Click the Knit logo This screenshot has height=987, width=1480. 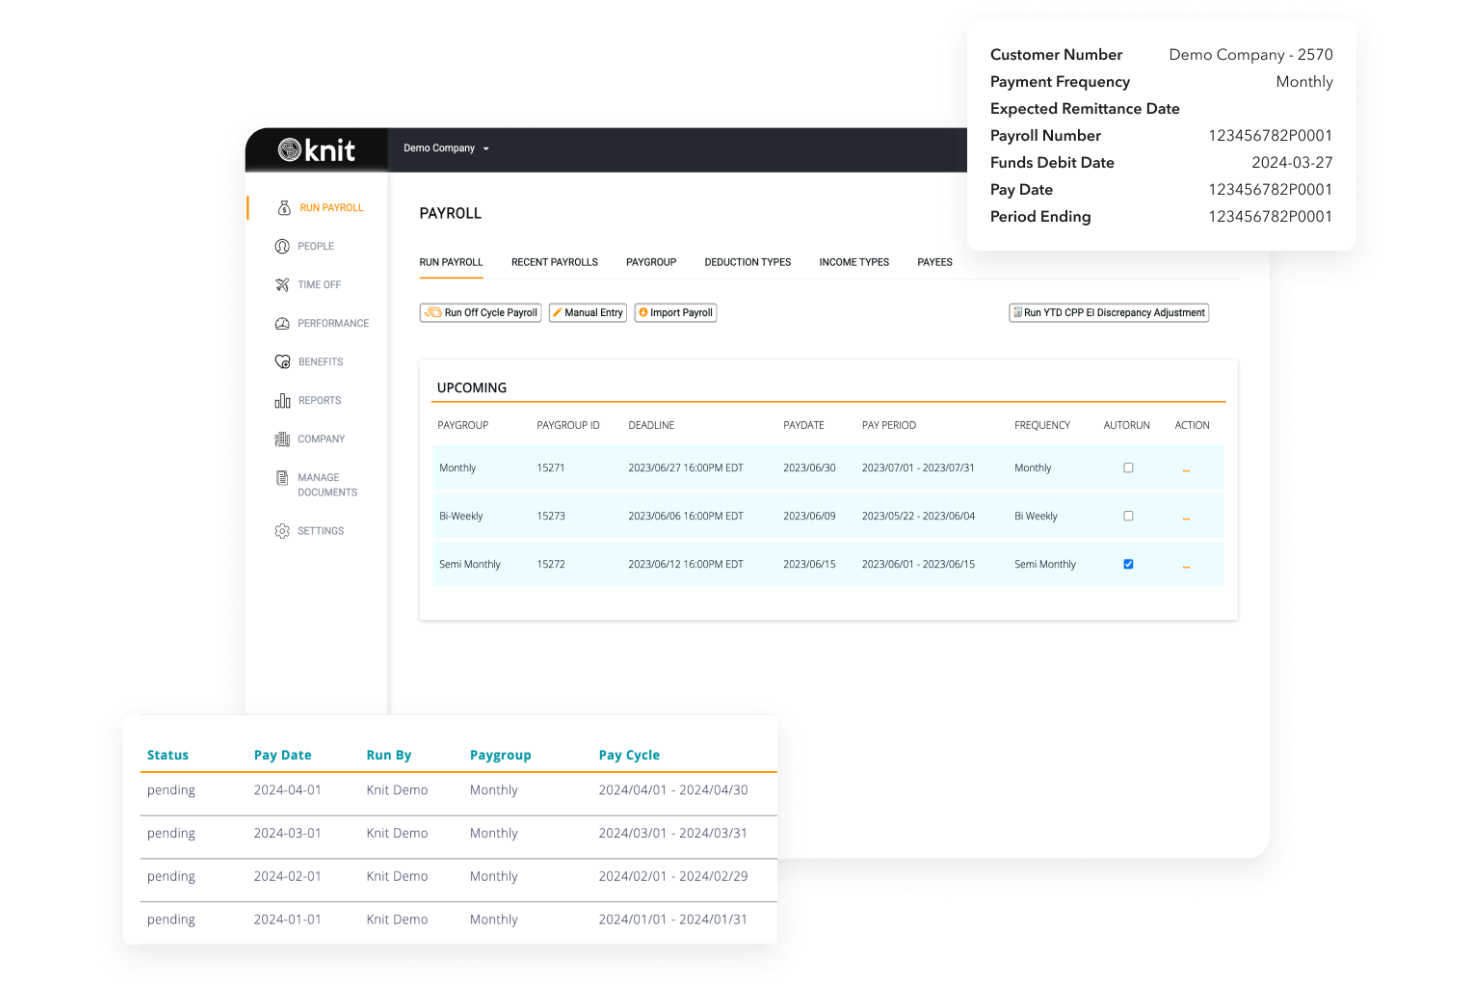click(315, 149)
